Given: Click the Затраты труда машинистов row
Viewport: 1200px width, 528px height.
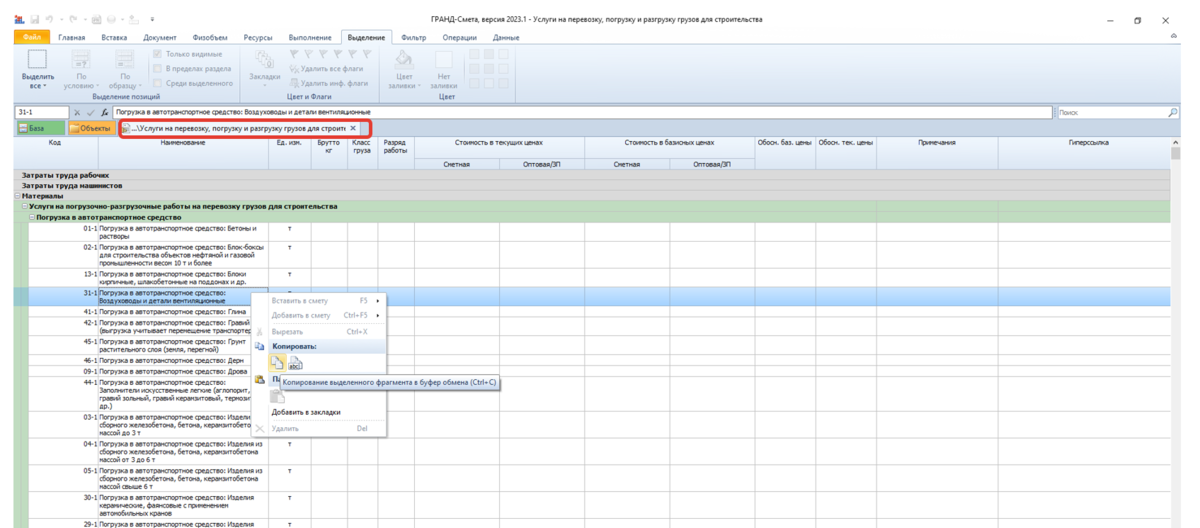Looking at the screenshot, I should 592,185.
